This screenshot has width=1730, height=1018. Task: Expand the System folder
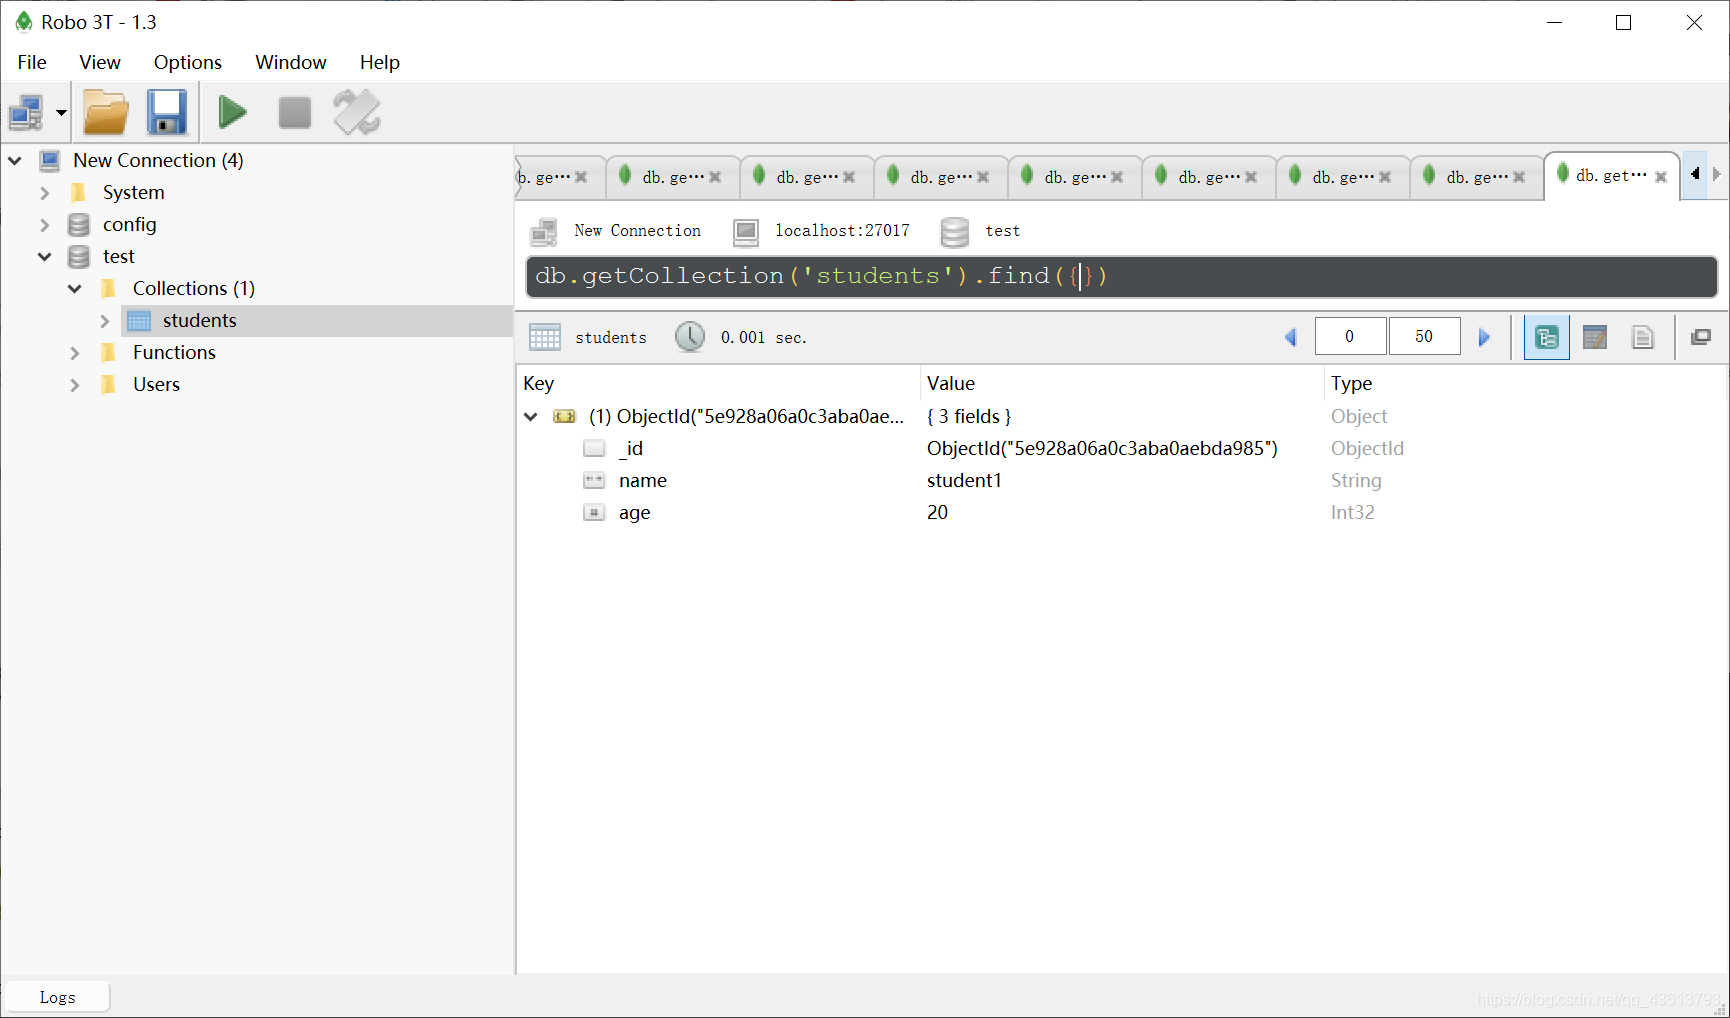click(45, 192)
